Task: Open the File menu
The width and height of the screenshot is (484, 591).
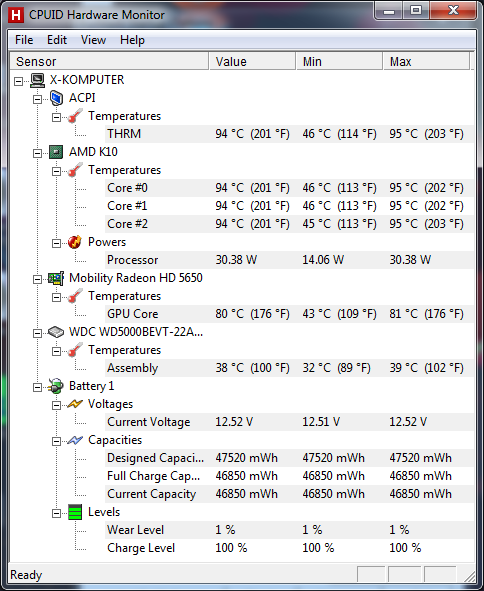Action: coord(24,40)
